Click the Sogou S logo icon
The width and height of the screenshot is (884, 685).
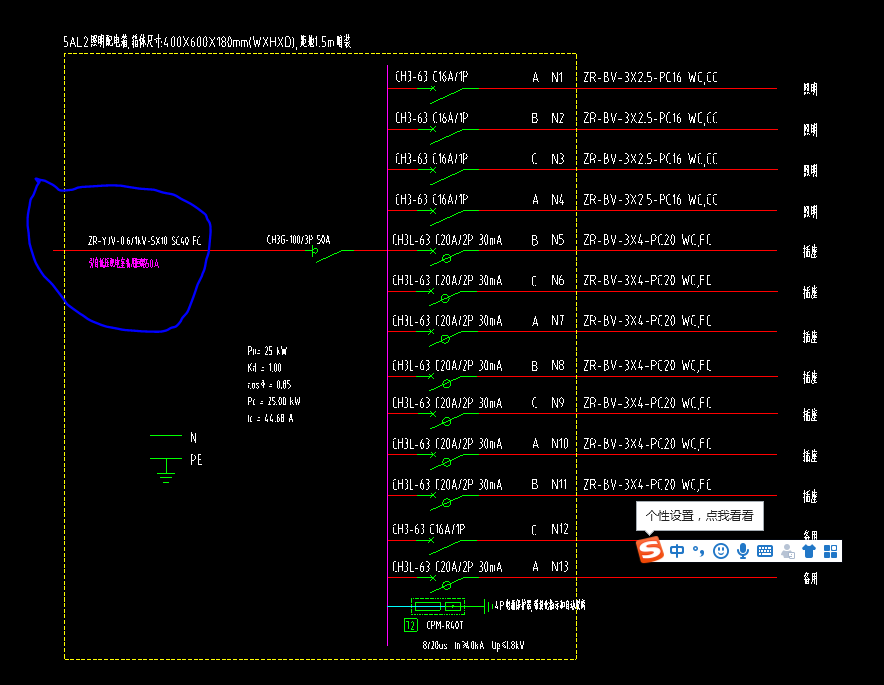coord(650,550)
